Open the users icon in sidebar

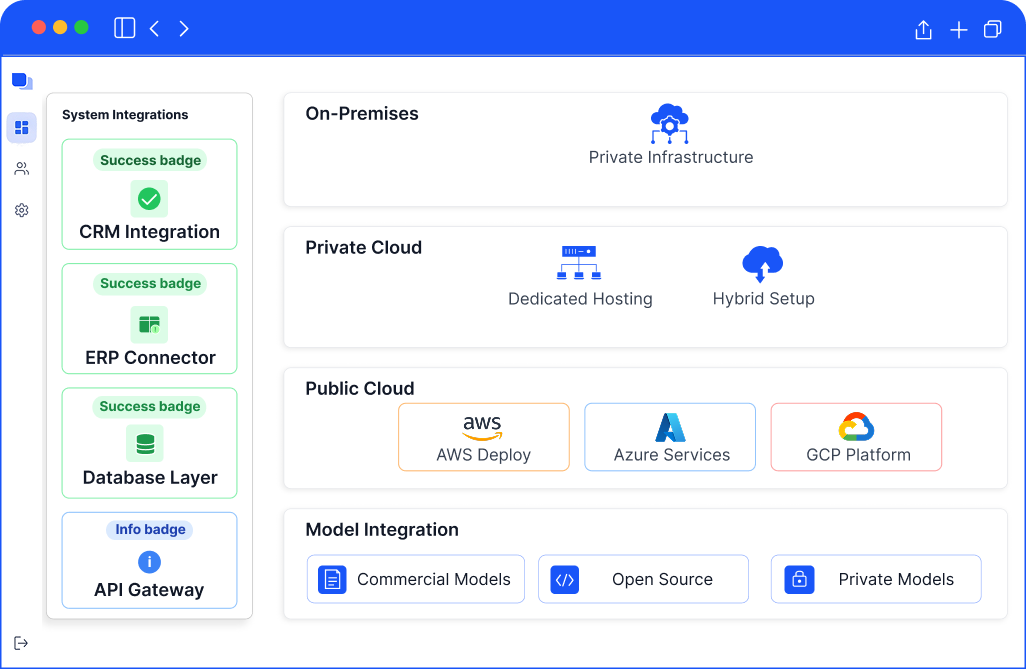click(x=22, y=169)
